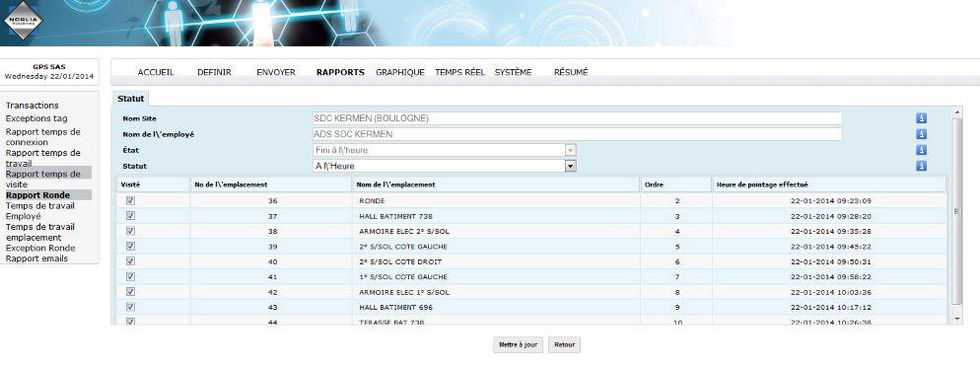Go to the TEMPS RÉEL menu
Viewport: 980px width, 366px height.
459,72
